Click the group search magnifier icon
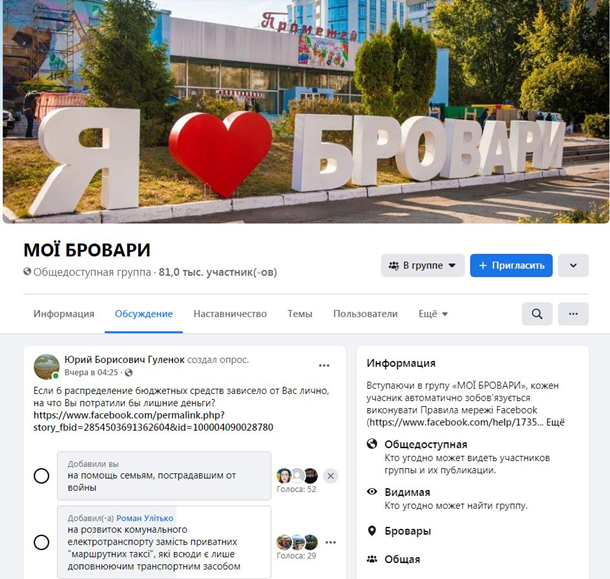 pyautogui.click(x=537, y=314)
